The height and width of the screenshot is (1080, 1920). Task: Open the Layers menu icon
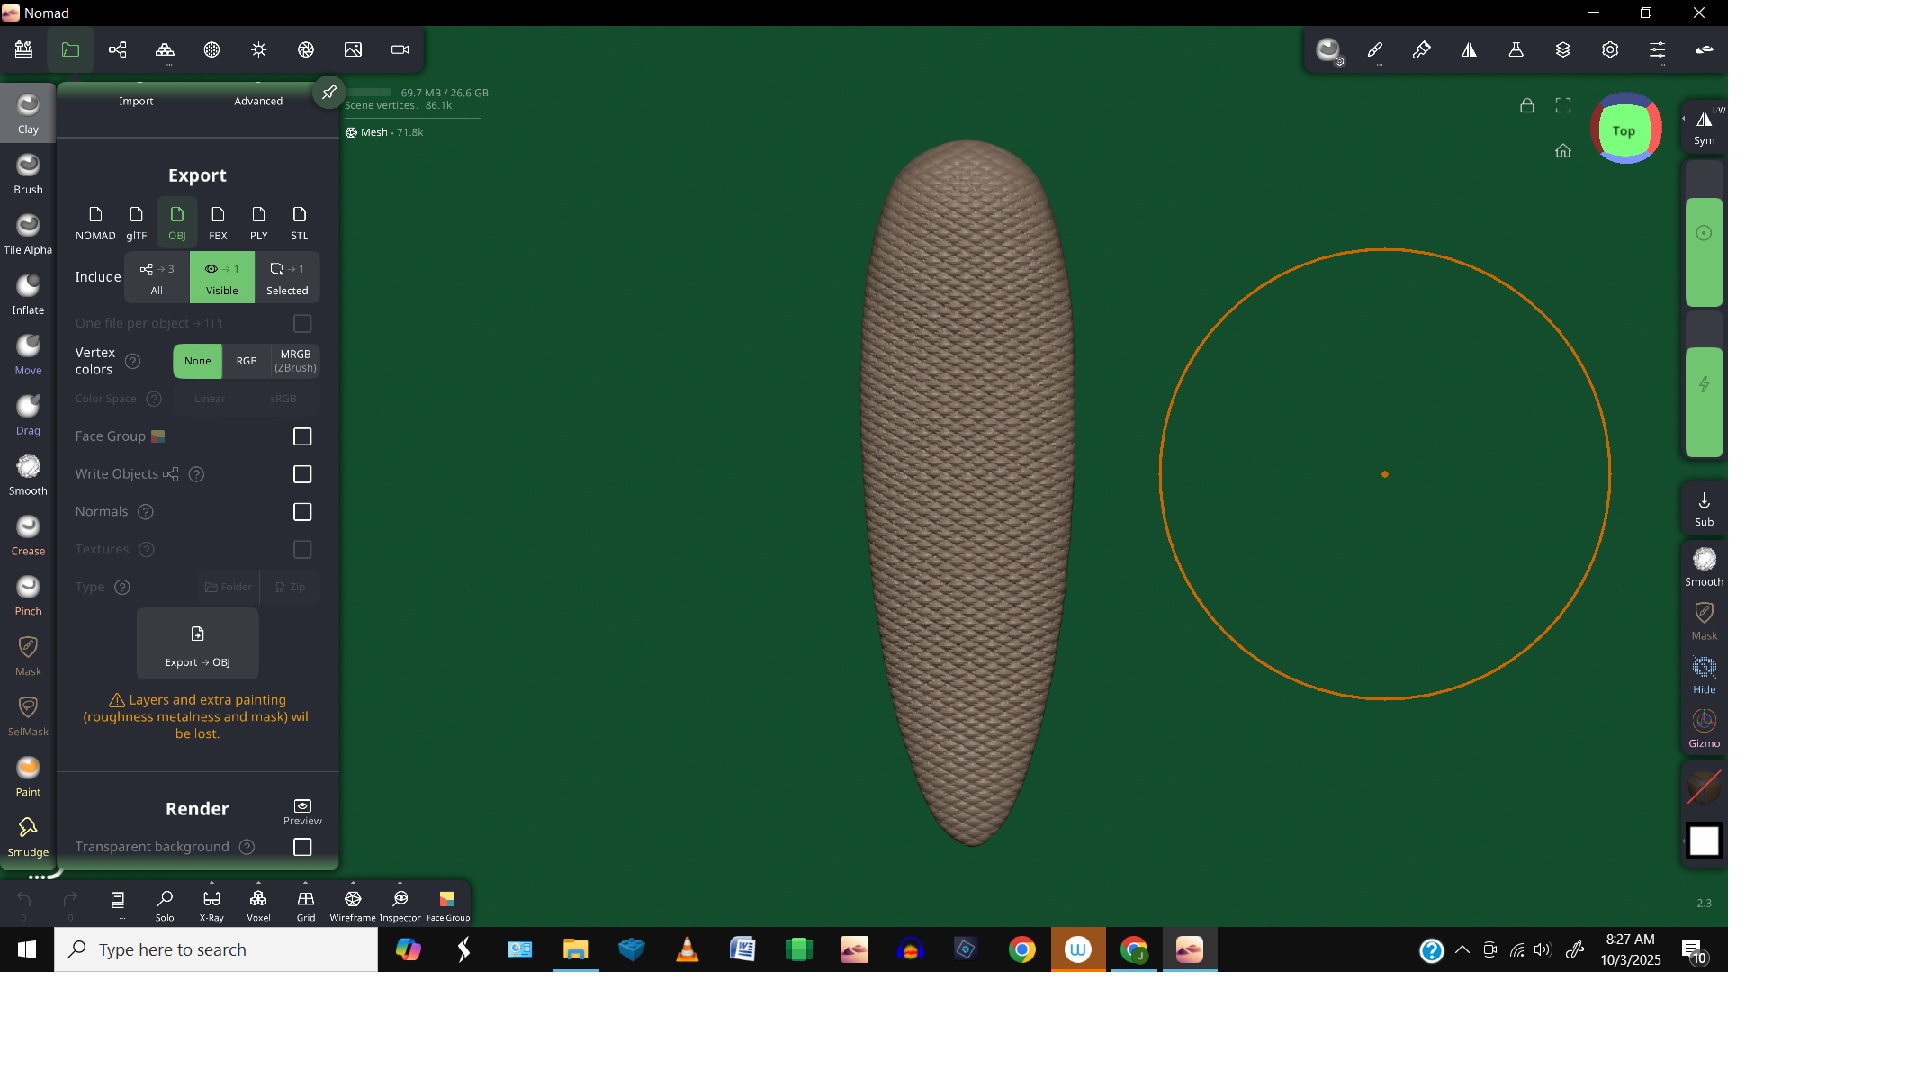1563,50
